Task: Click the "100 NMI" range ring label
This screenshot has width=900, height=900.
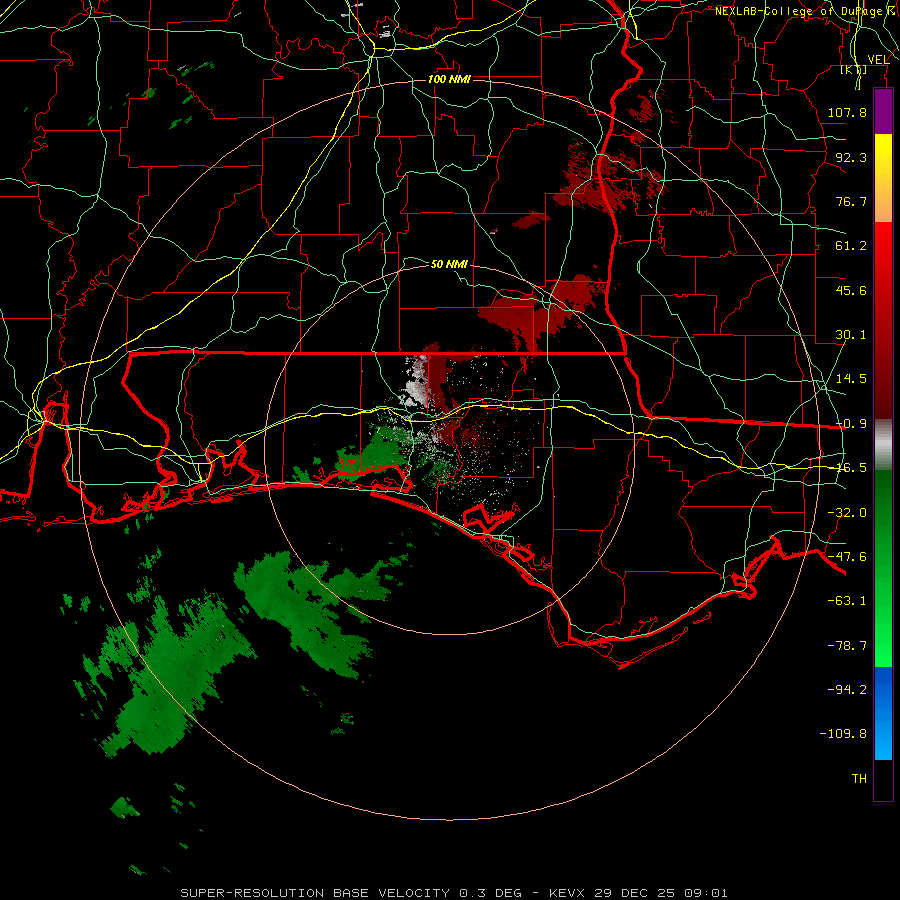Action: (449, 79)
